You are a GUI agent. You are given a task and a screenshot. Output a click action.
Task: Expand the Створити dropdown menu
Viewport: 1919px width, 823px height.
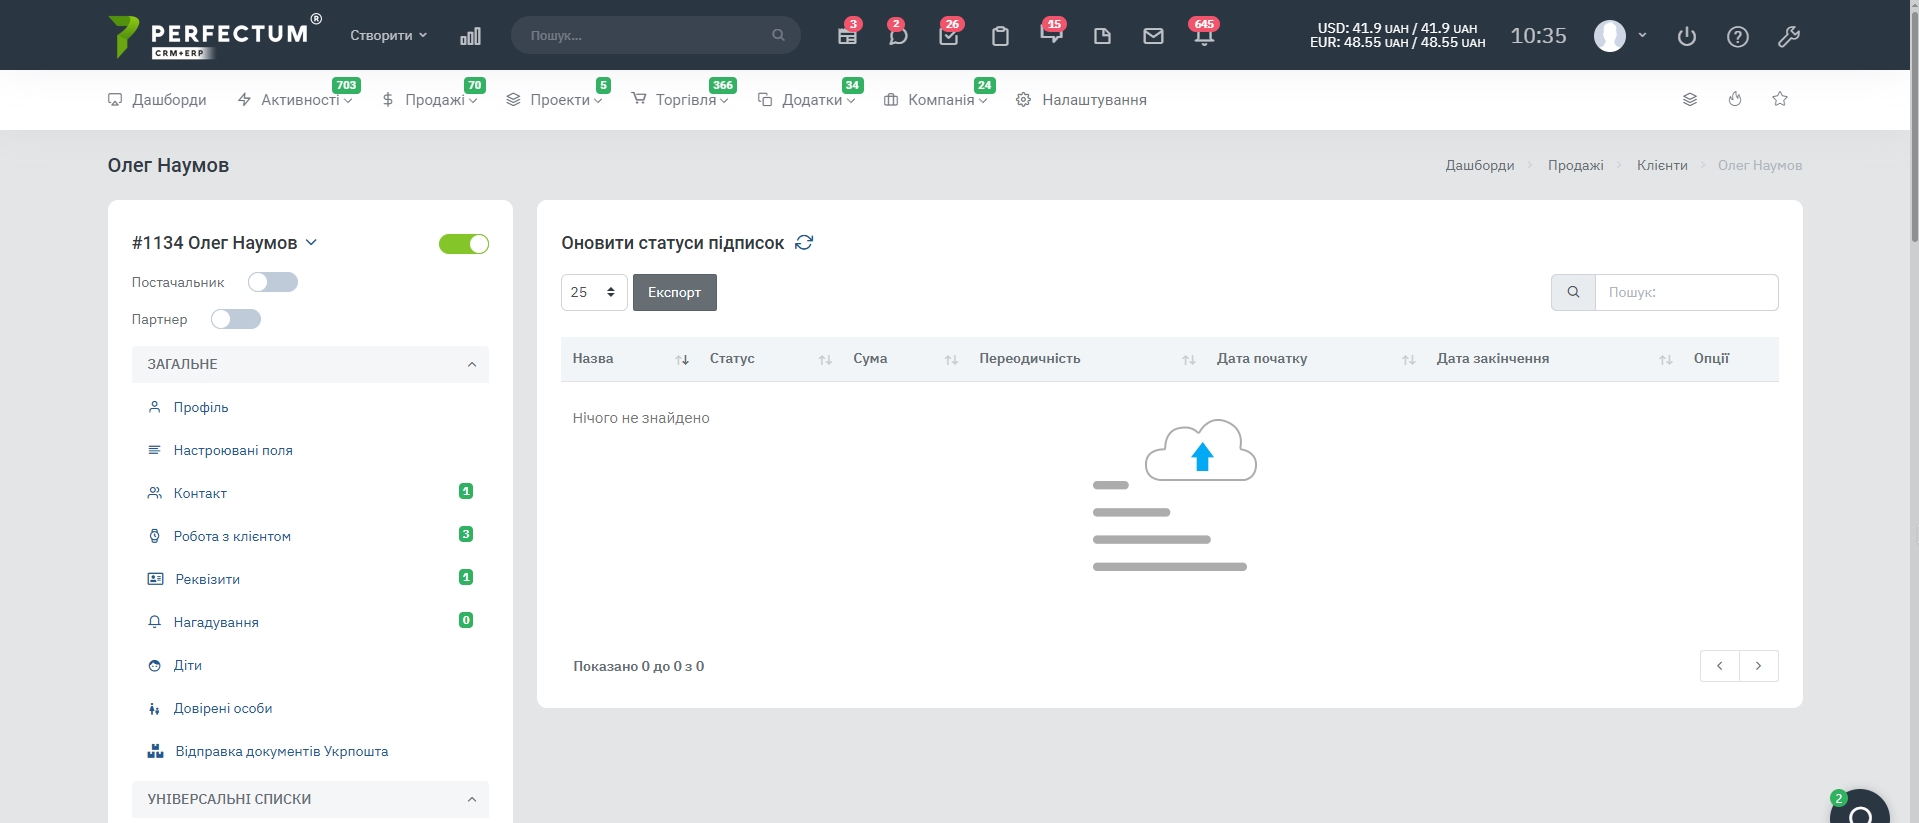pos(388,35)
